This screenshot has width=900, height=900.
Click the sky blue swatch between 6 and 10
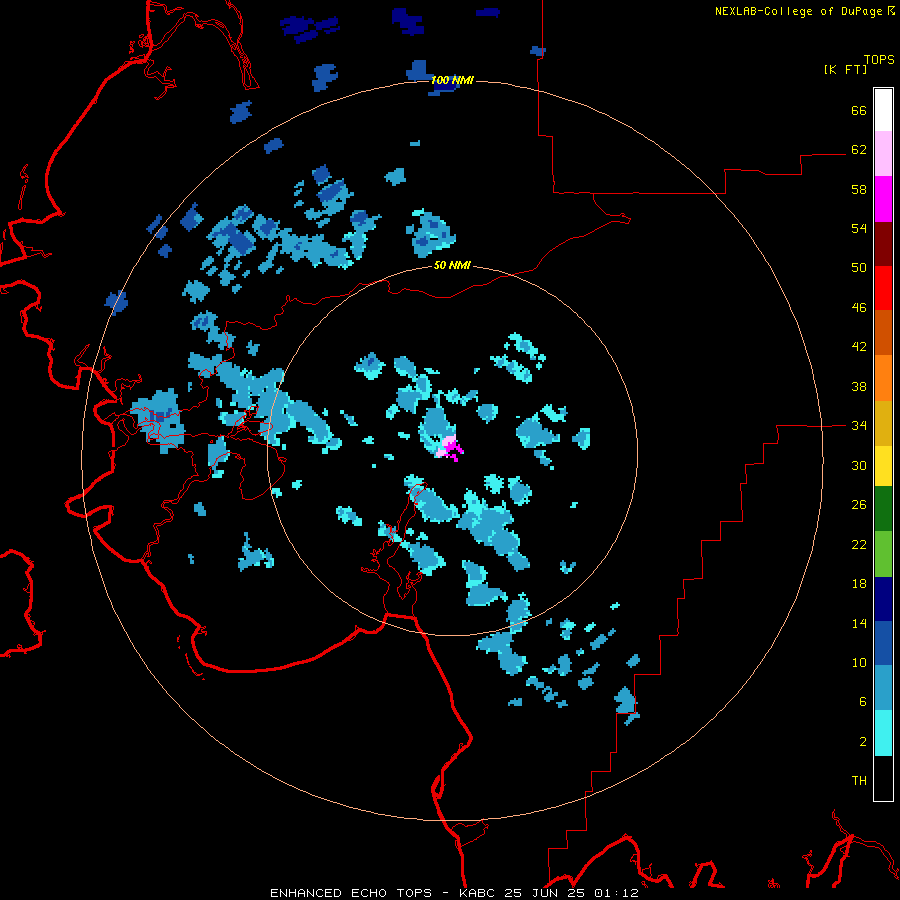click(883, 688)
